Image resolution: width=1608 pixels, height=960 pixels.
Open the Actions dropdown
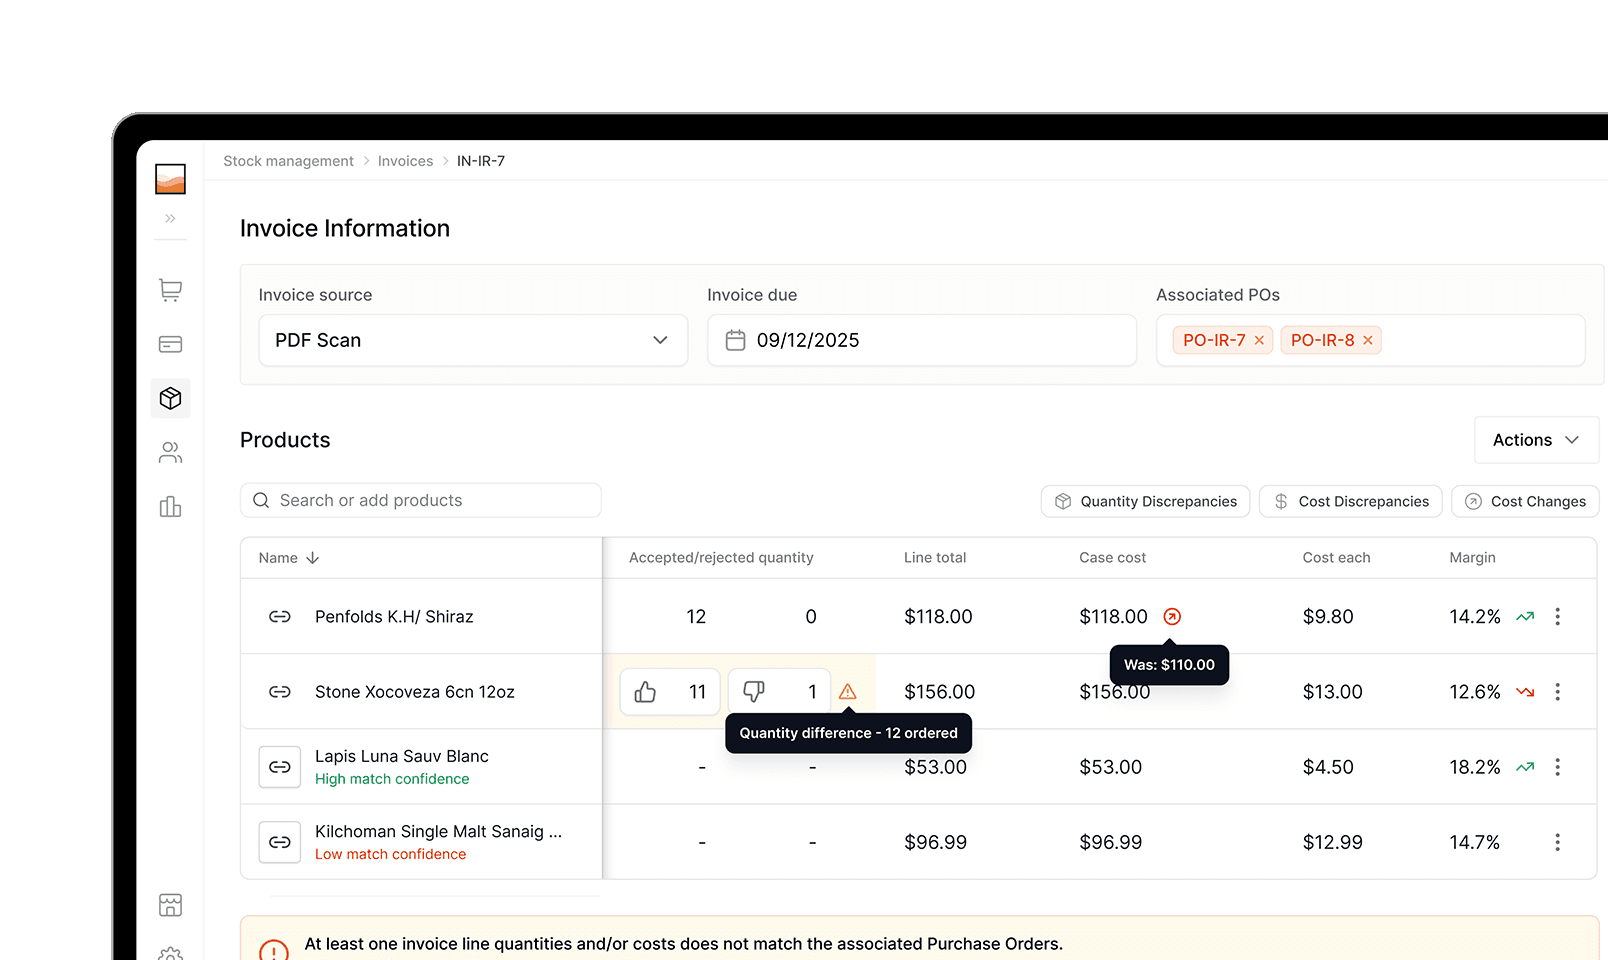pos(1536,440)
